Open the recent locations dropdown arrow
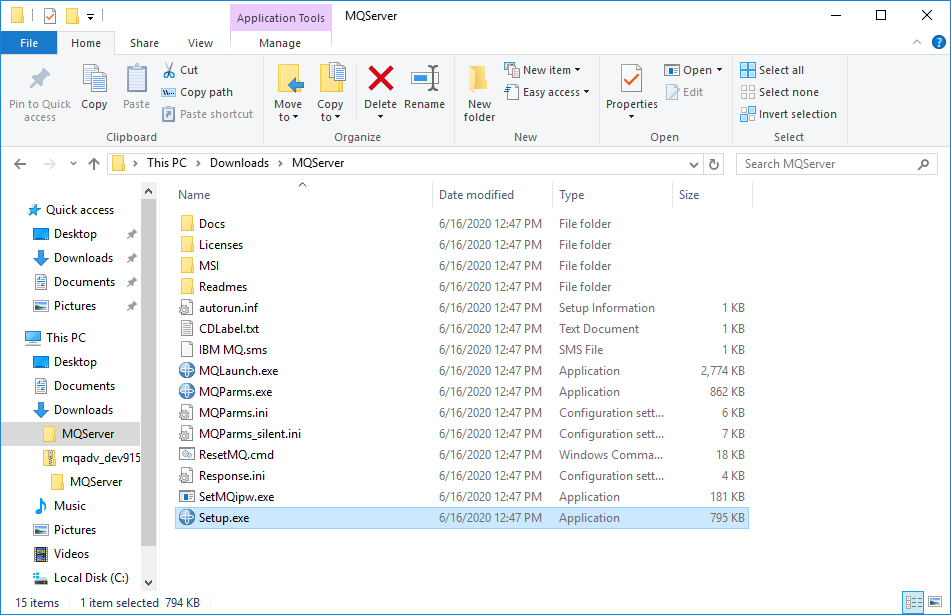 coord(73,164)
